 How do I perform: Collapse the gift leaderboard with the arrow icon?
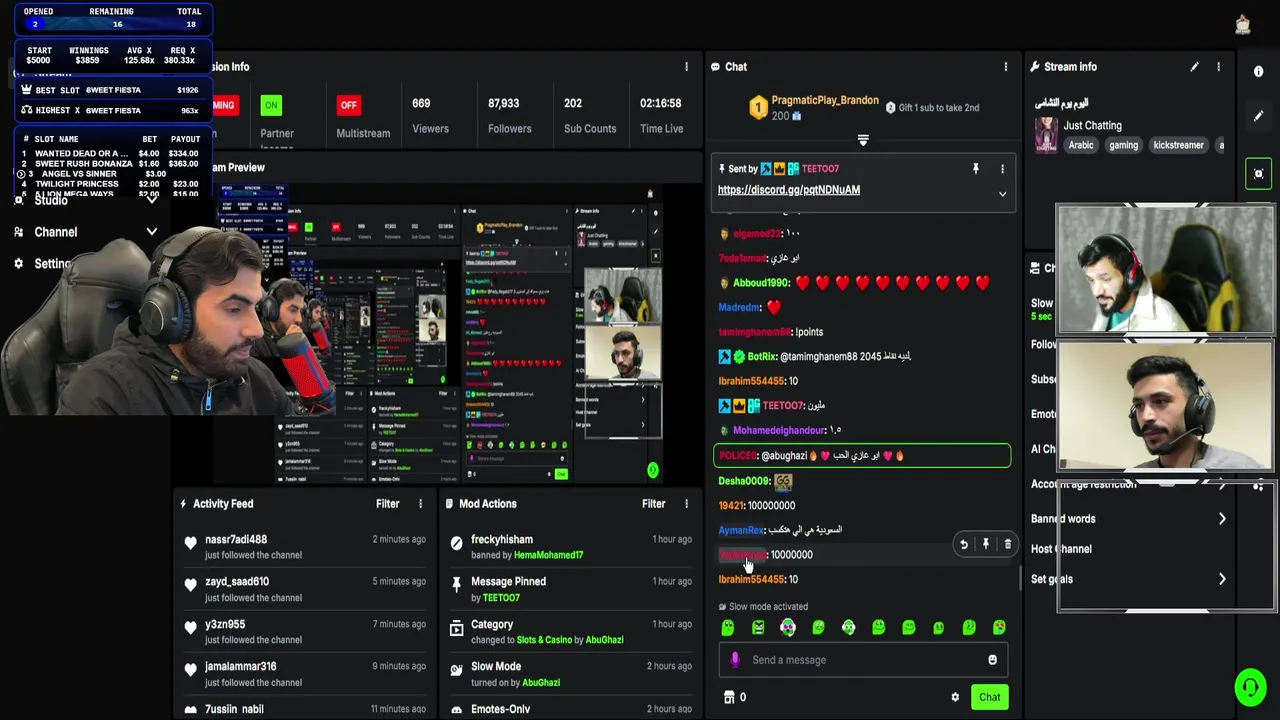click(863, 140)
